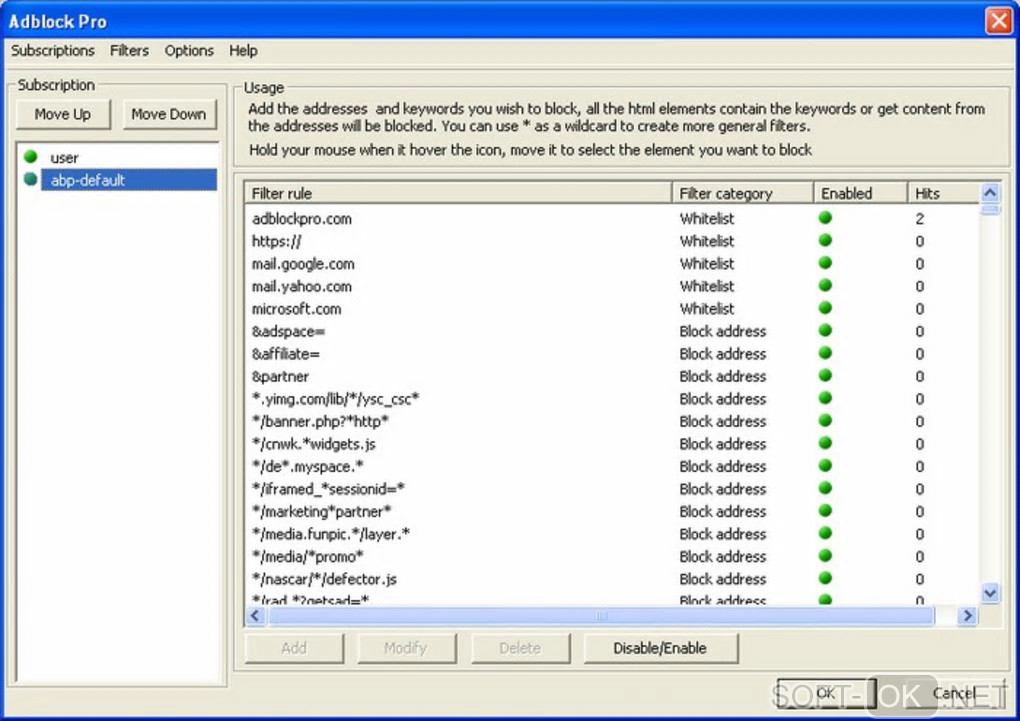Open the Help menu

point(243,51)
